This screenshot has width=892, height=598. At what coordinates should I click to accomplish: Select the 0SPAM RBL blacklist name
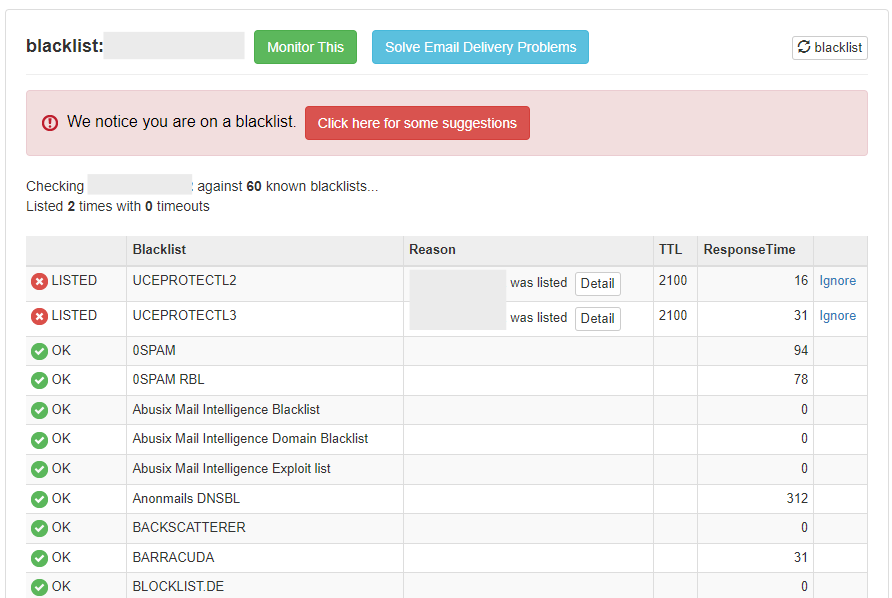[x=168, y=380]
